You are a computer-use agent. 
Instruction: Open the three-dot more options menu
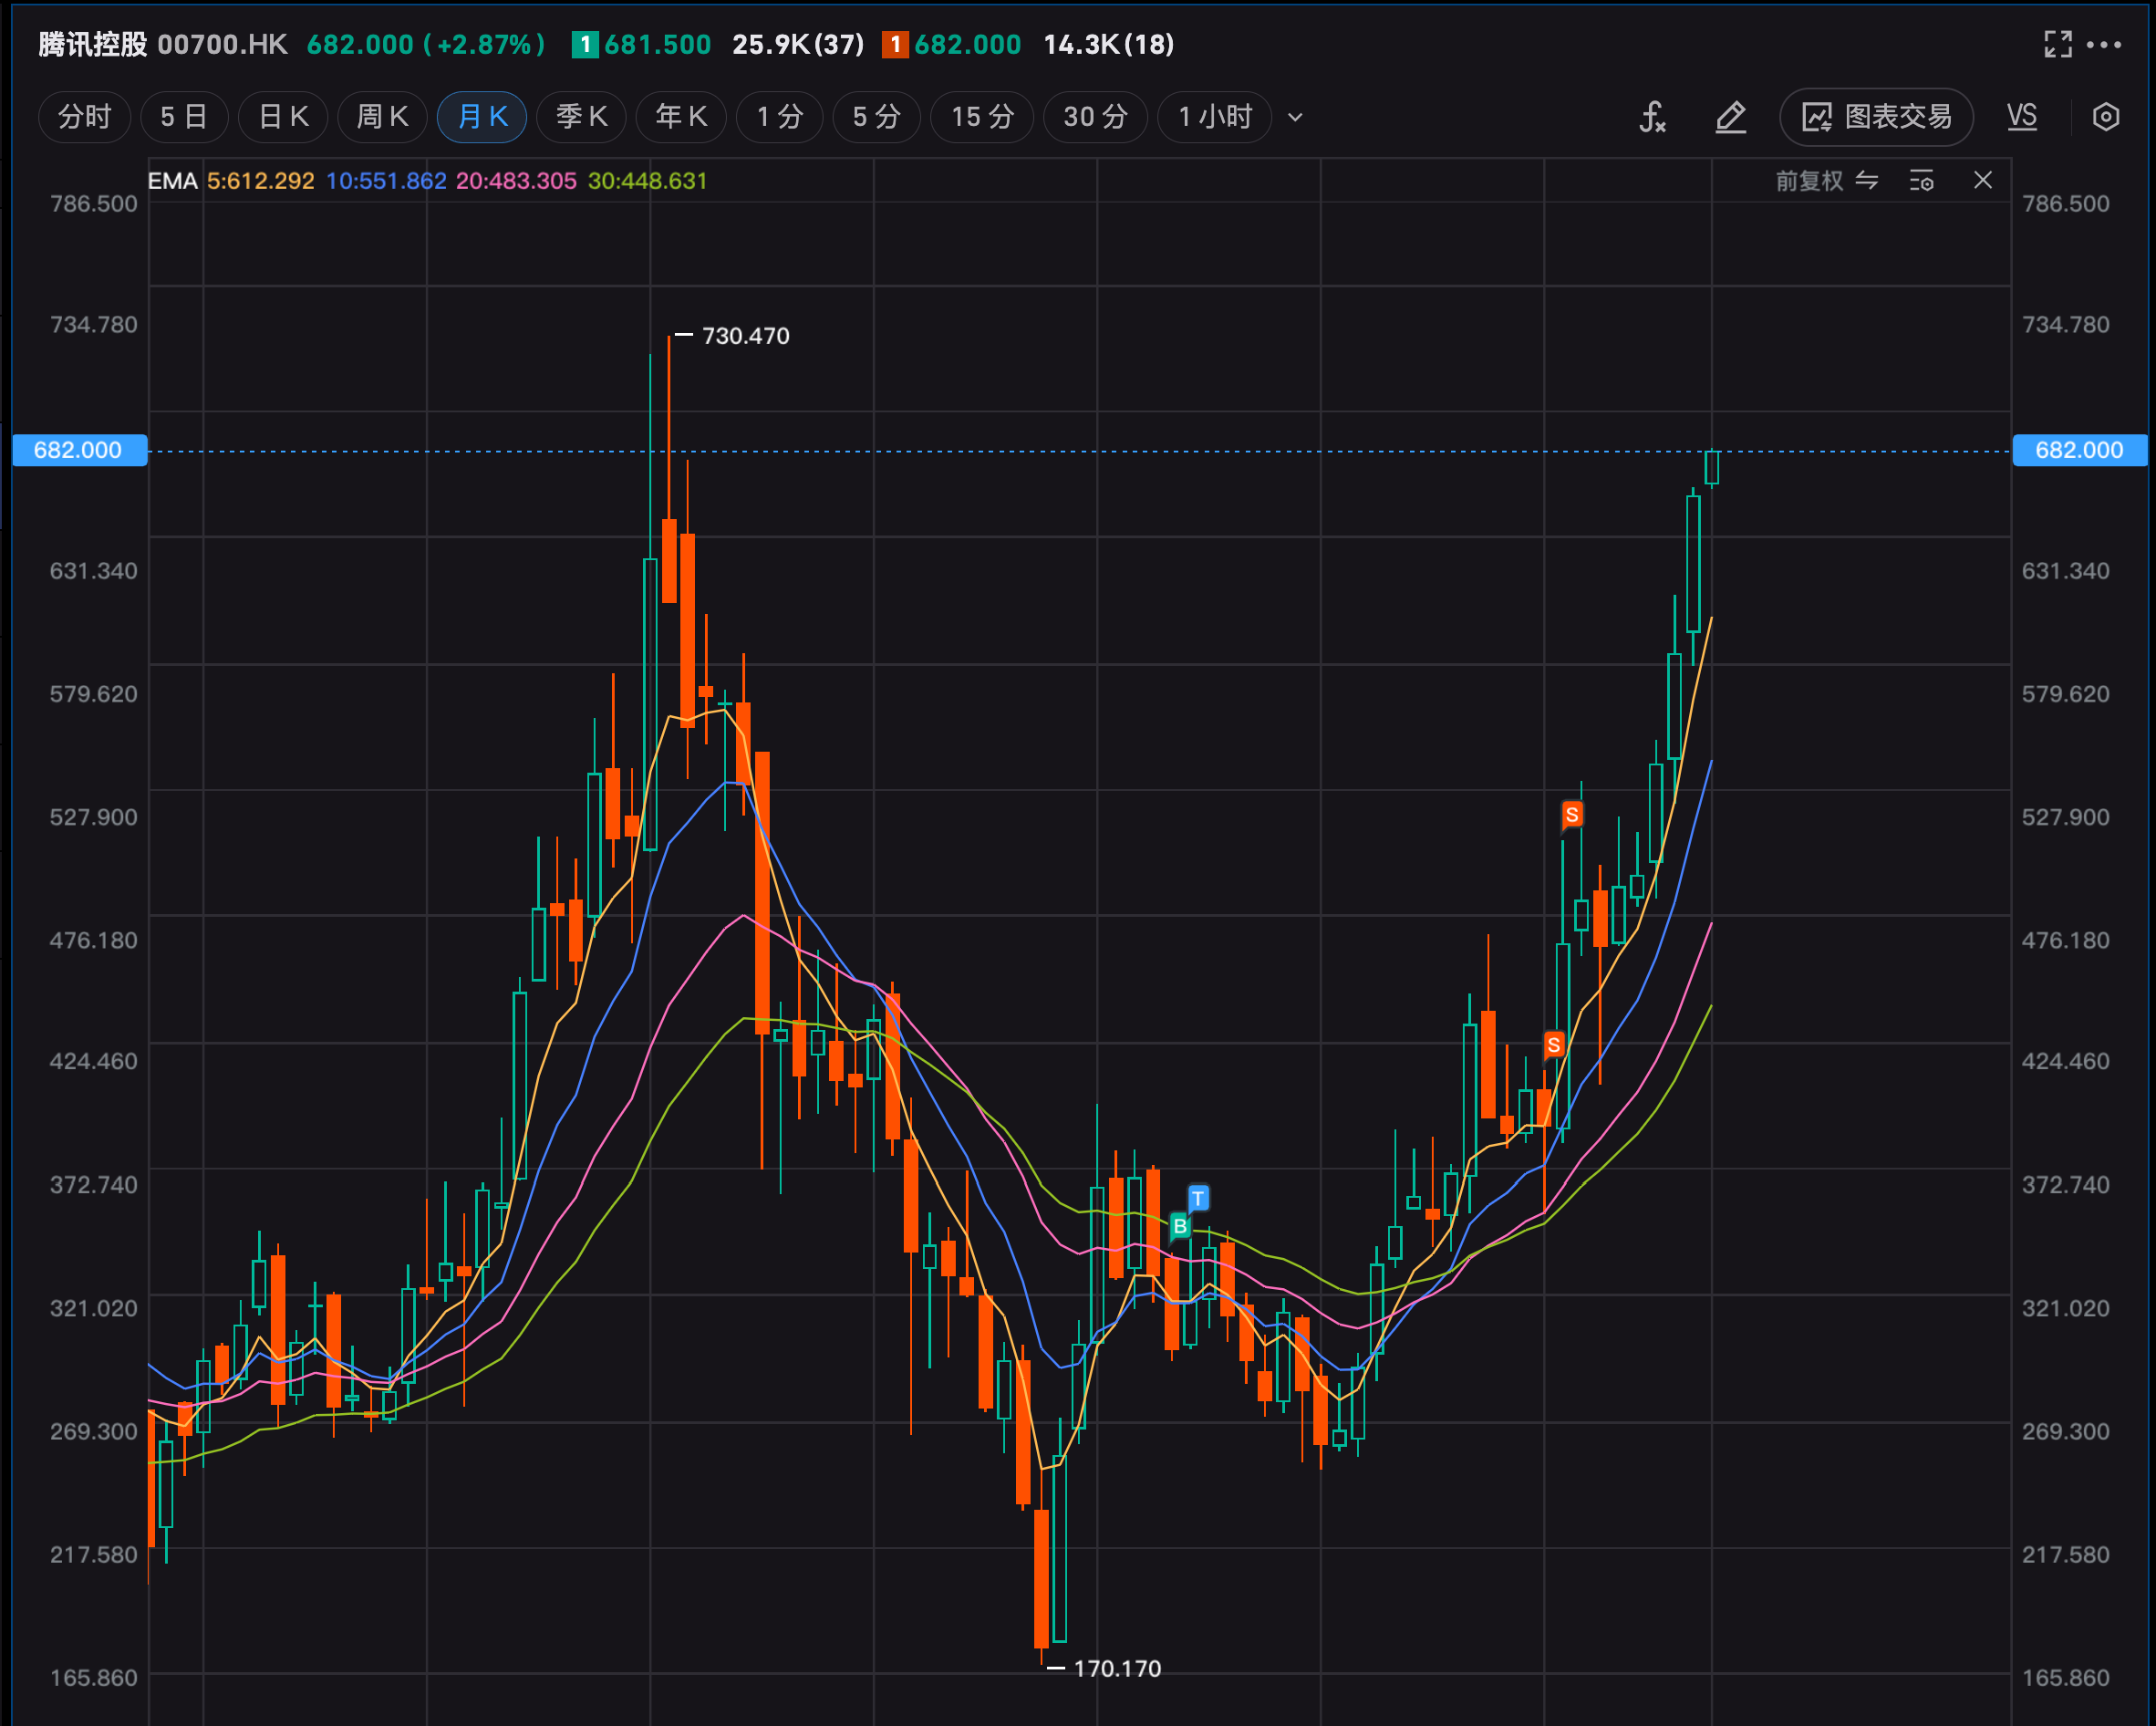pos(2104,44)
